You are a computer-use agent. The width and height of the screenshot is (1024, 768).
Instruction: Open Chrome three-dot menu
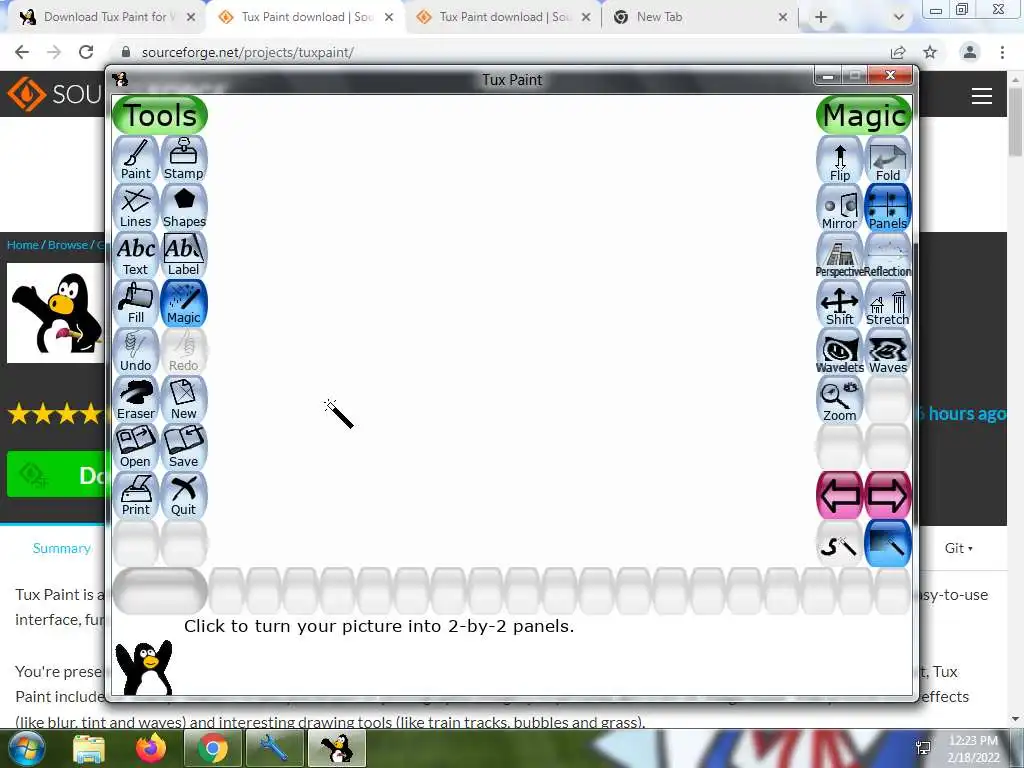[1002, 52]
